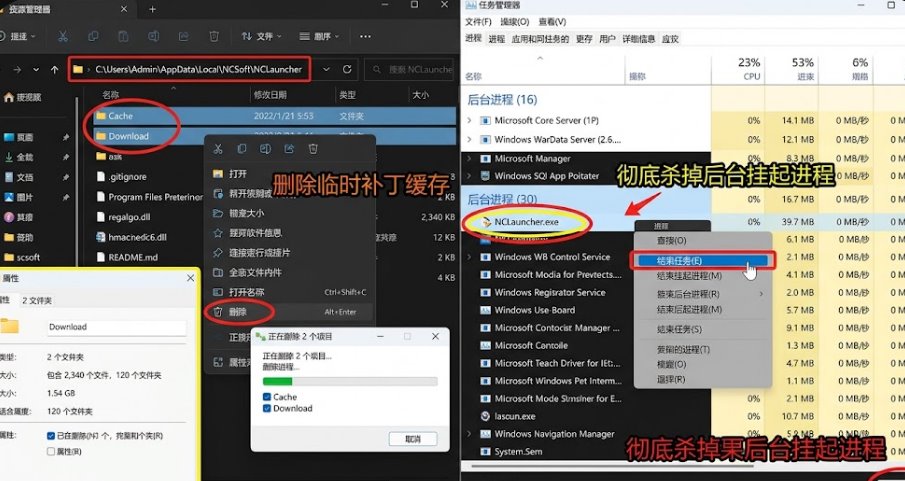Click the Cache folder icon in file list
The image size is (905, 481).
[101, 116]
